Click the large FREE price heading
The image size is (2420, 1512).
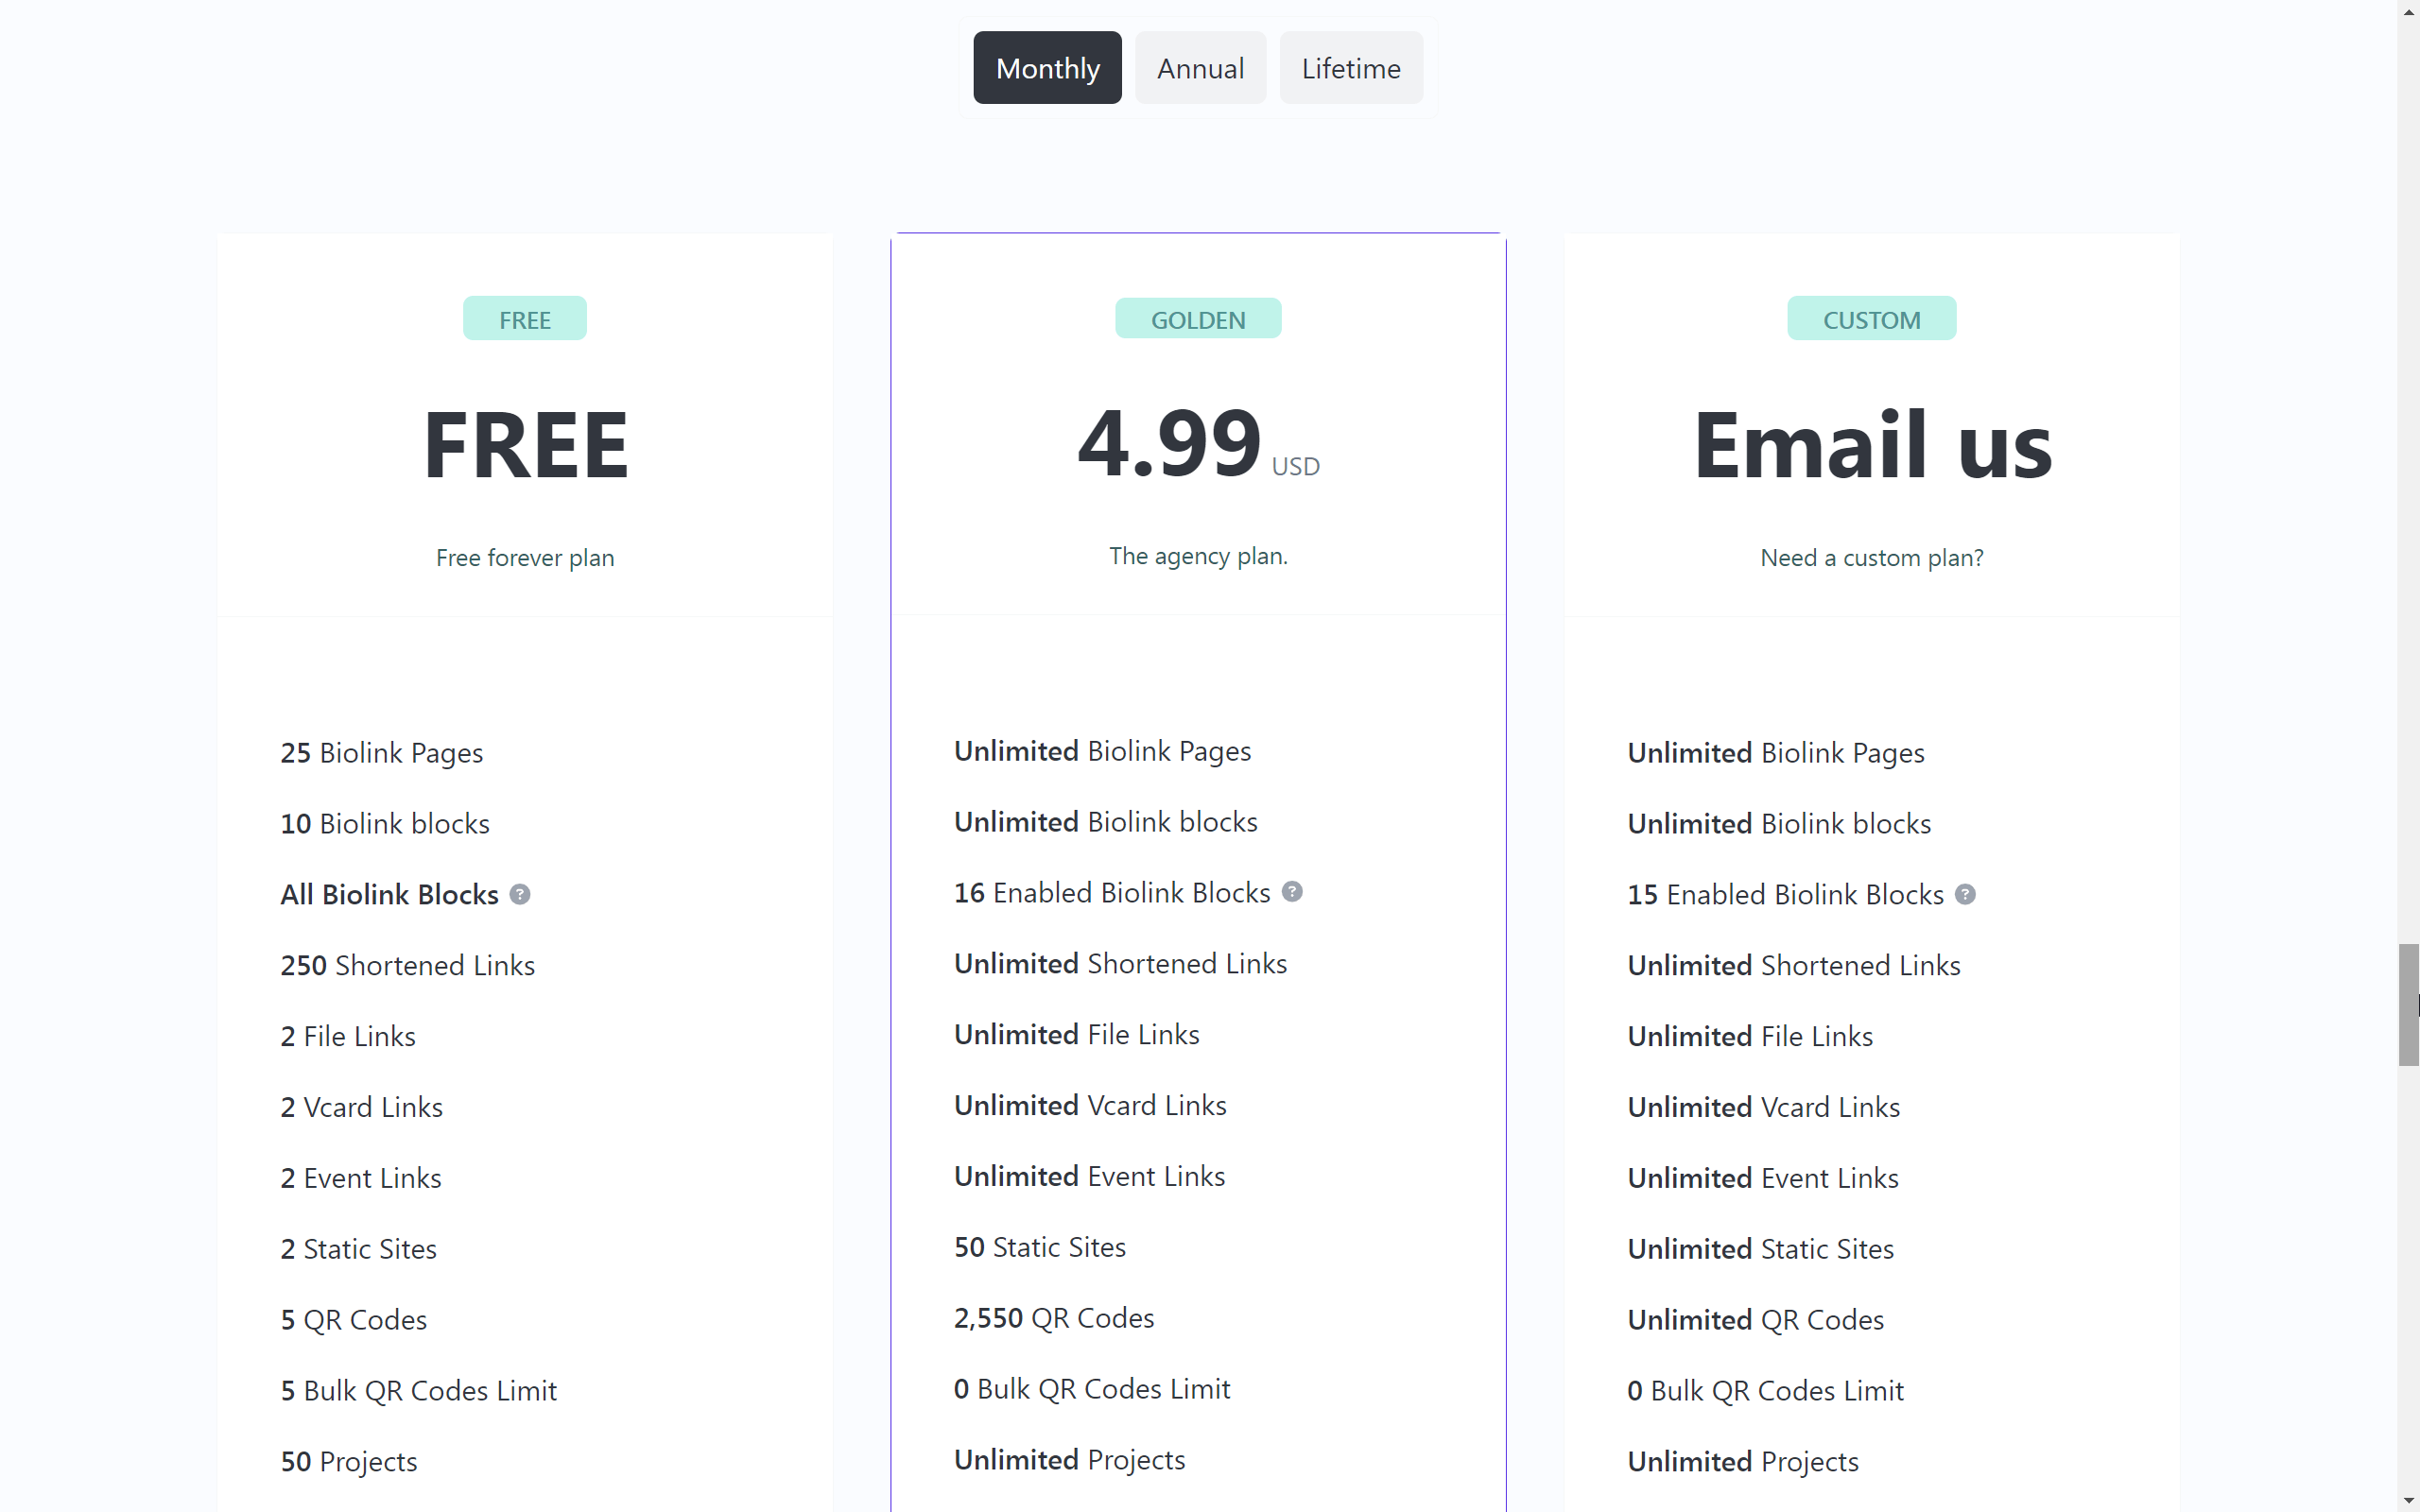click(x=525, y=446)
